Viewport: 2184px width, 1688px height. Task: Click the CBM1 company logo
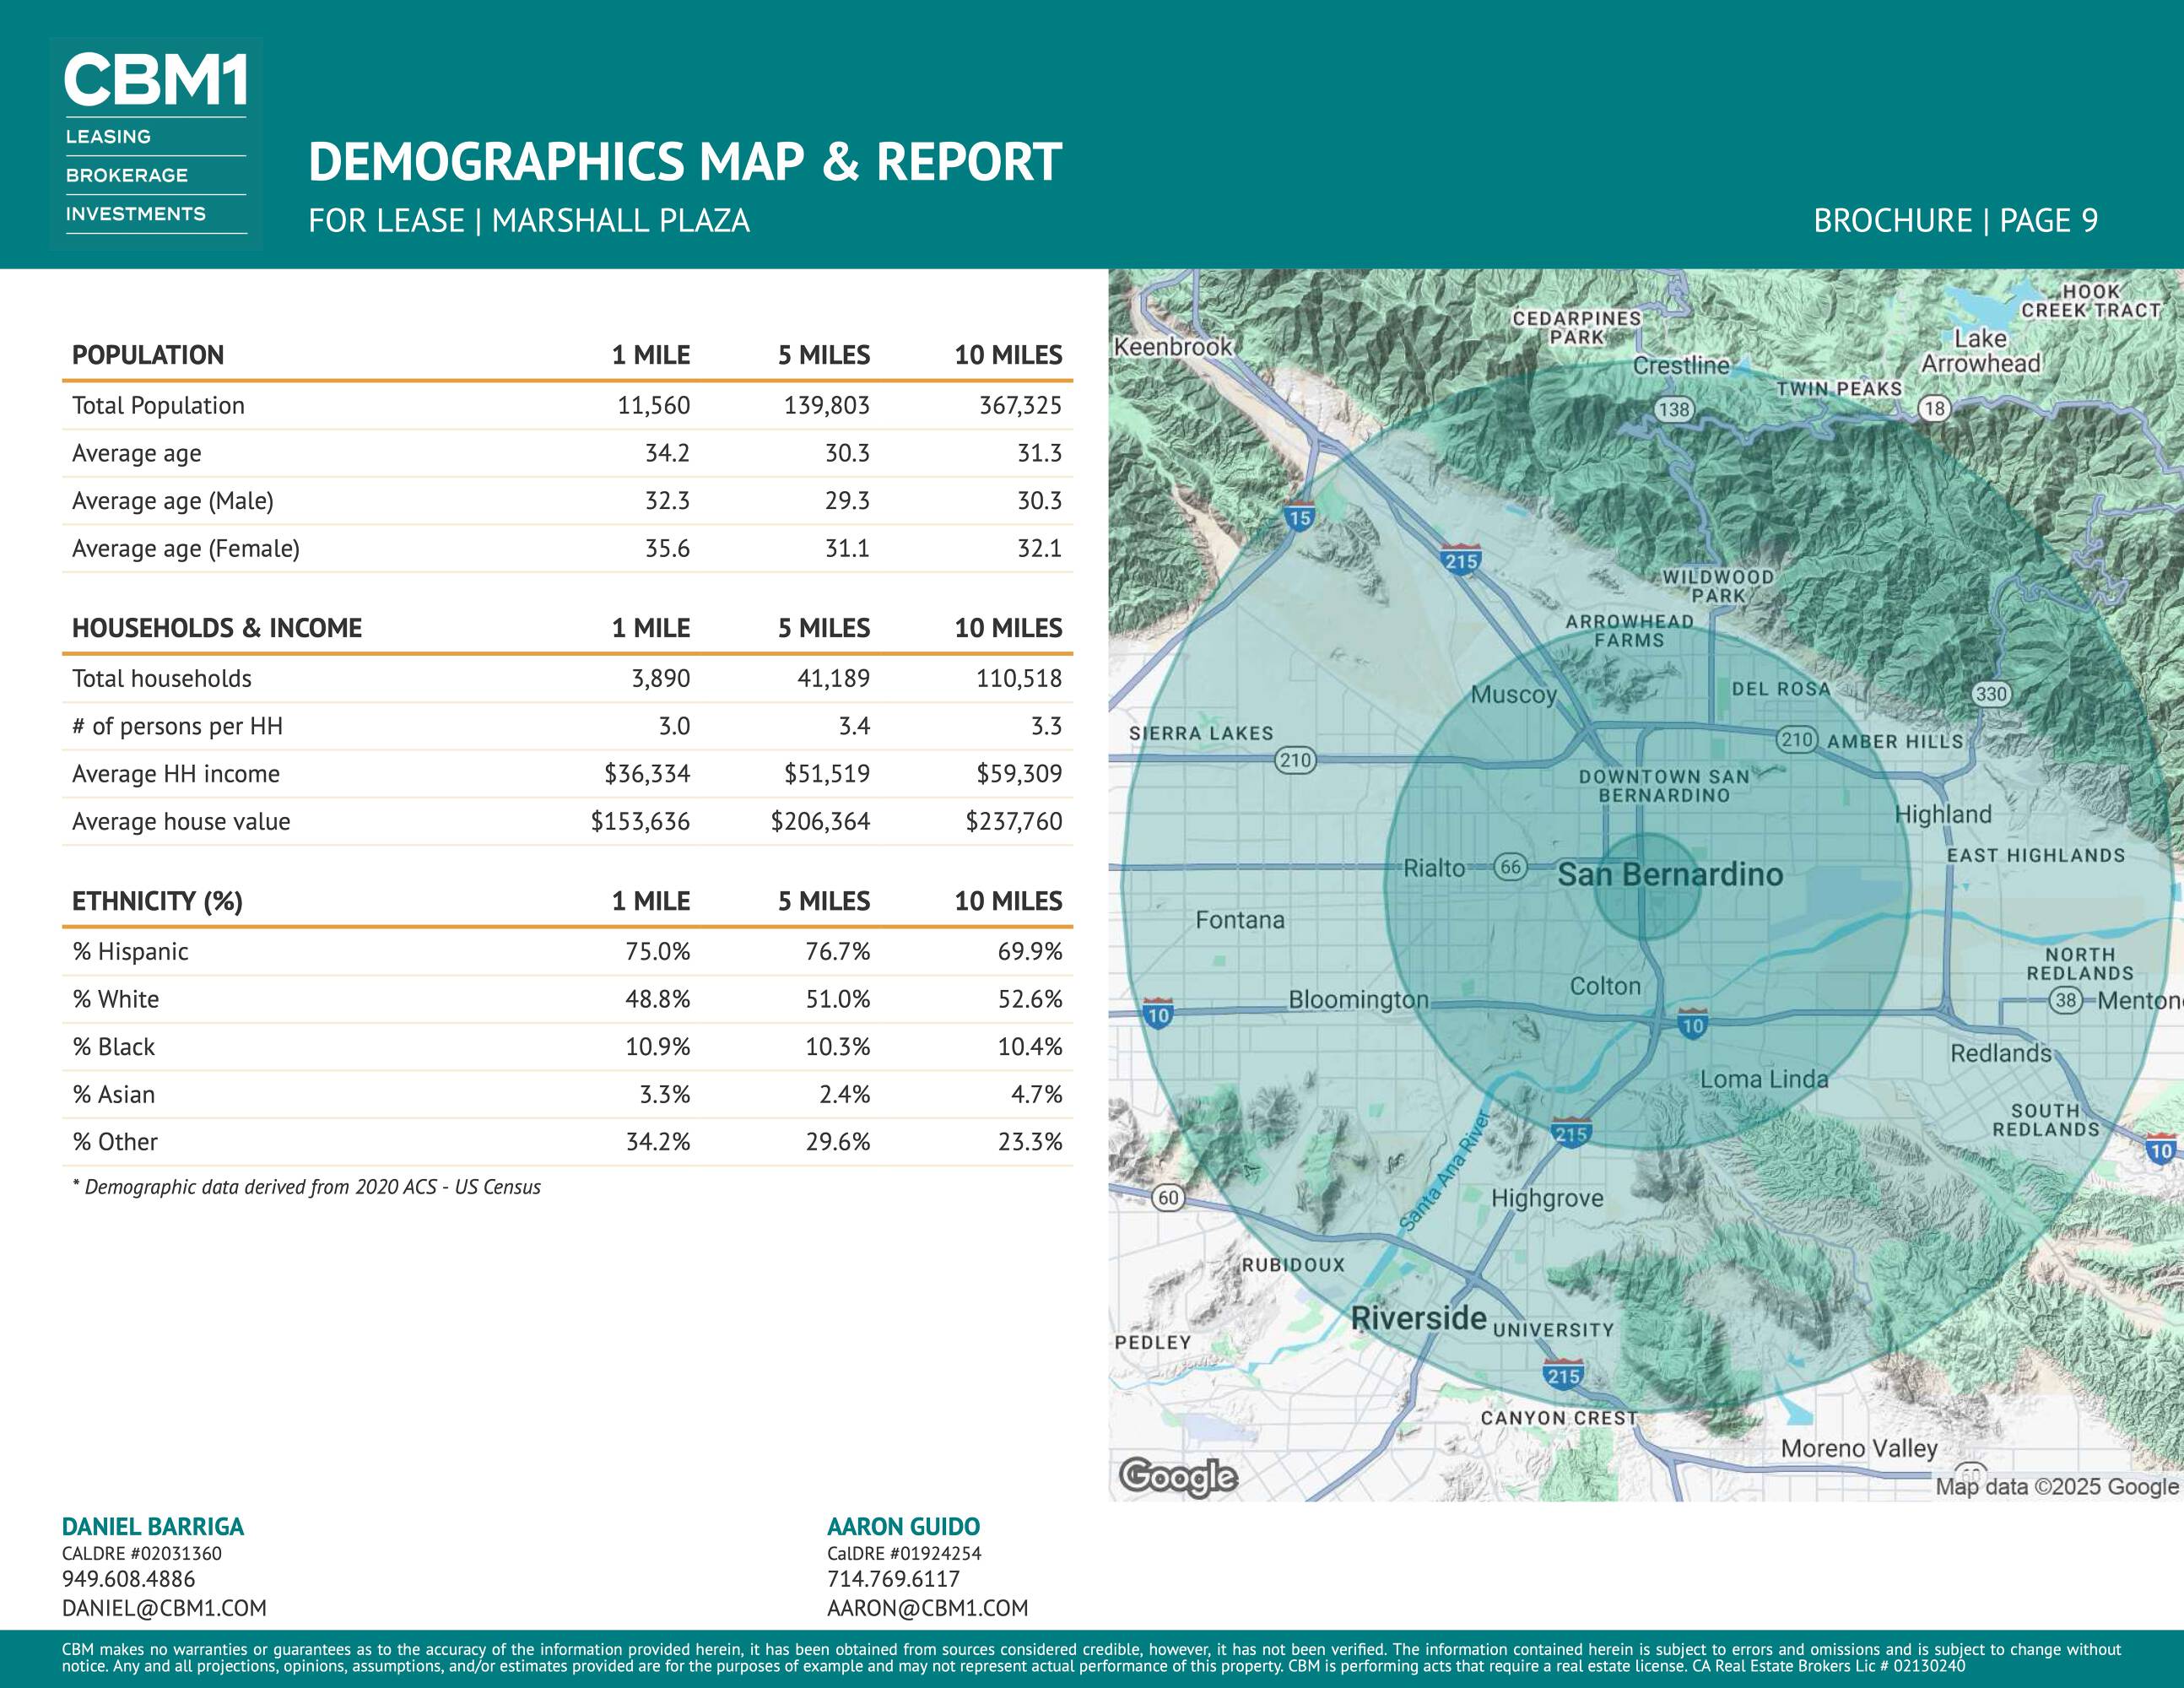tap(155, 143)
